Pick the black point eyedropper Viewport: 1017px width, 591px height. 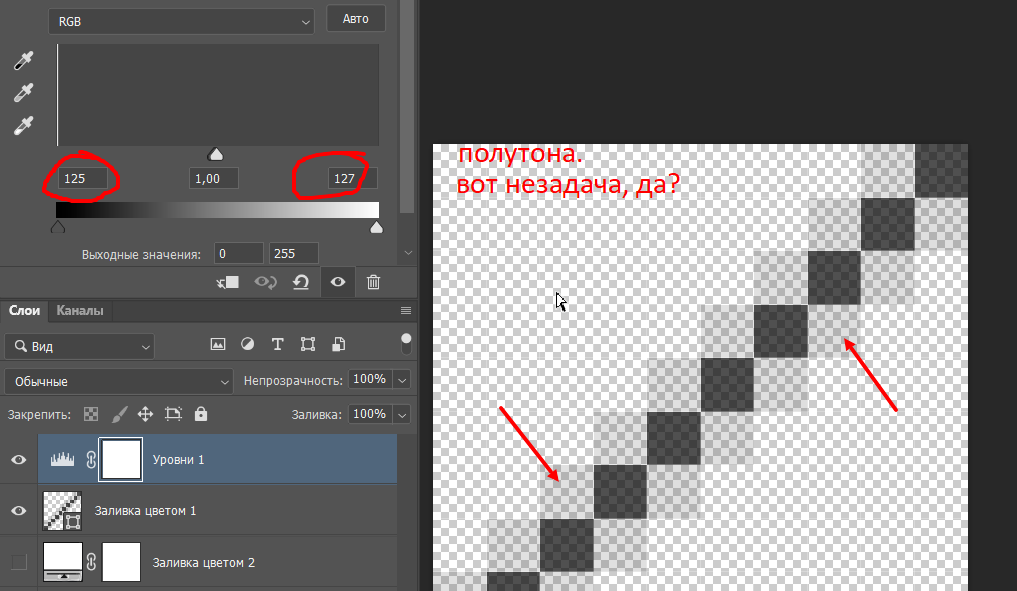[x=23, y=61]
